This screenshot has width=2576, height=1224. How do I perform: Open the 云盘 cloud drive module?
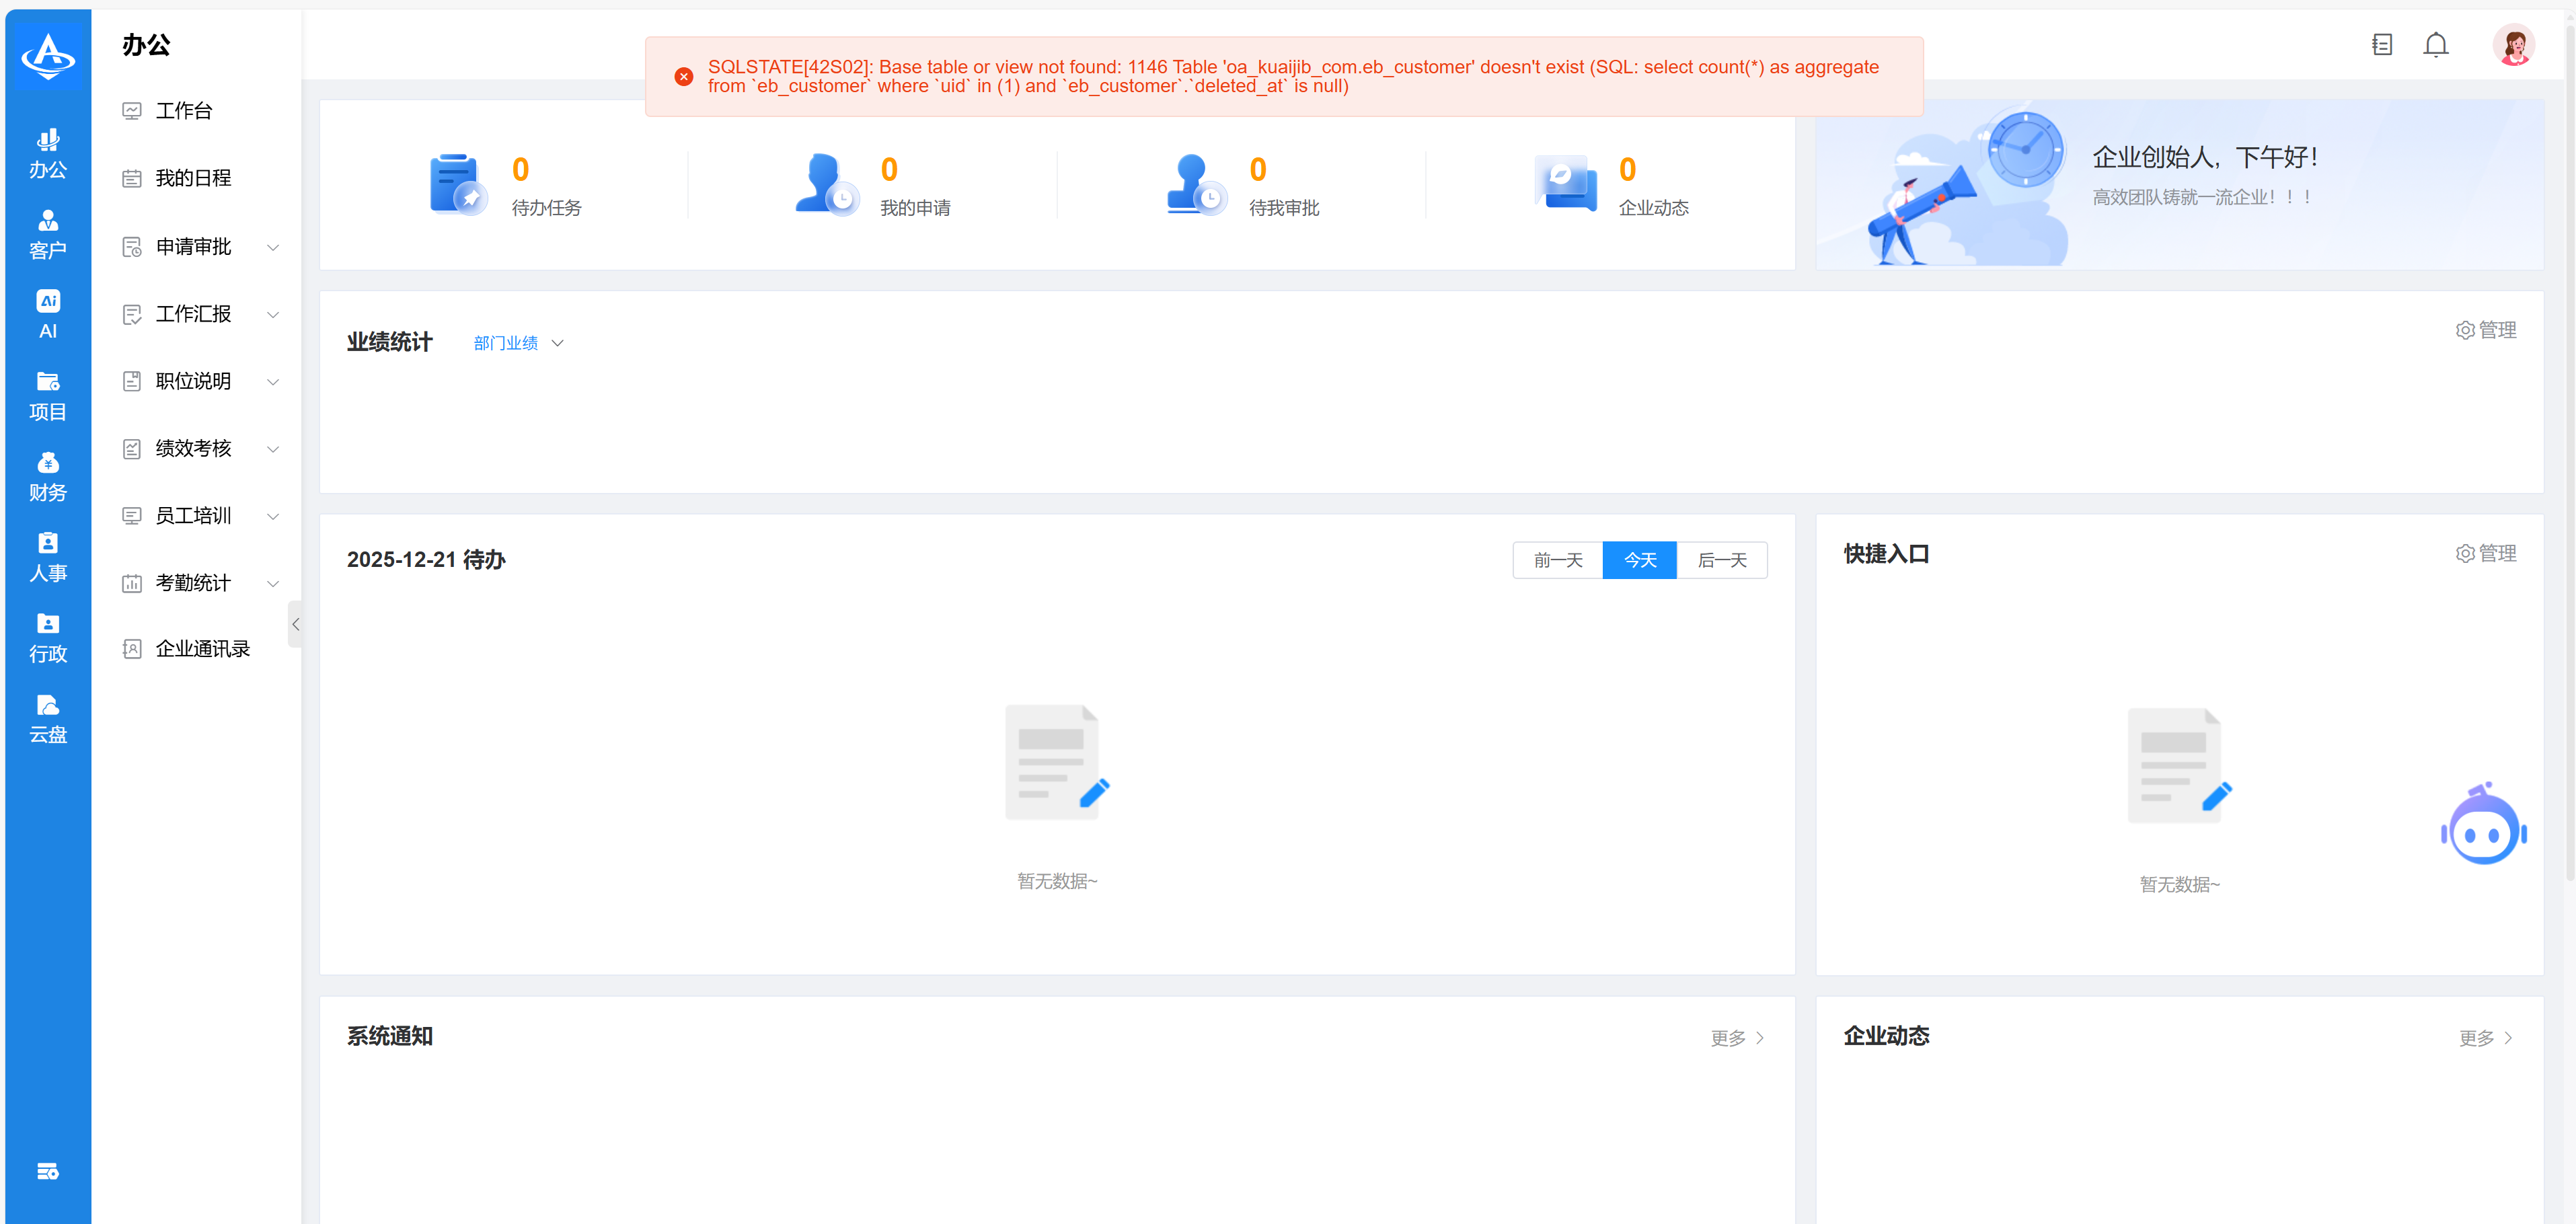pyautogui.click(x=48, y=718)
